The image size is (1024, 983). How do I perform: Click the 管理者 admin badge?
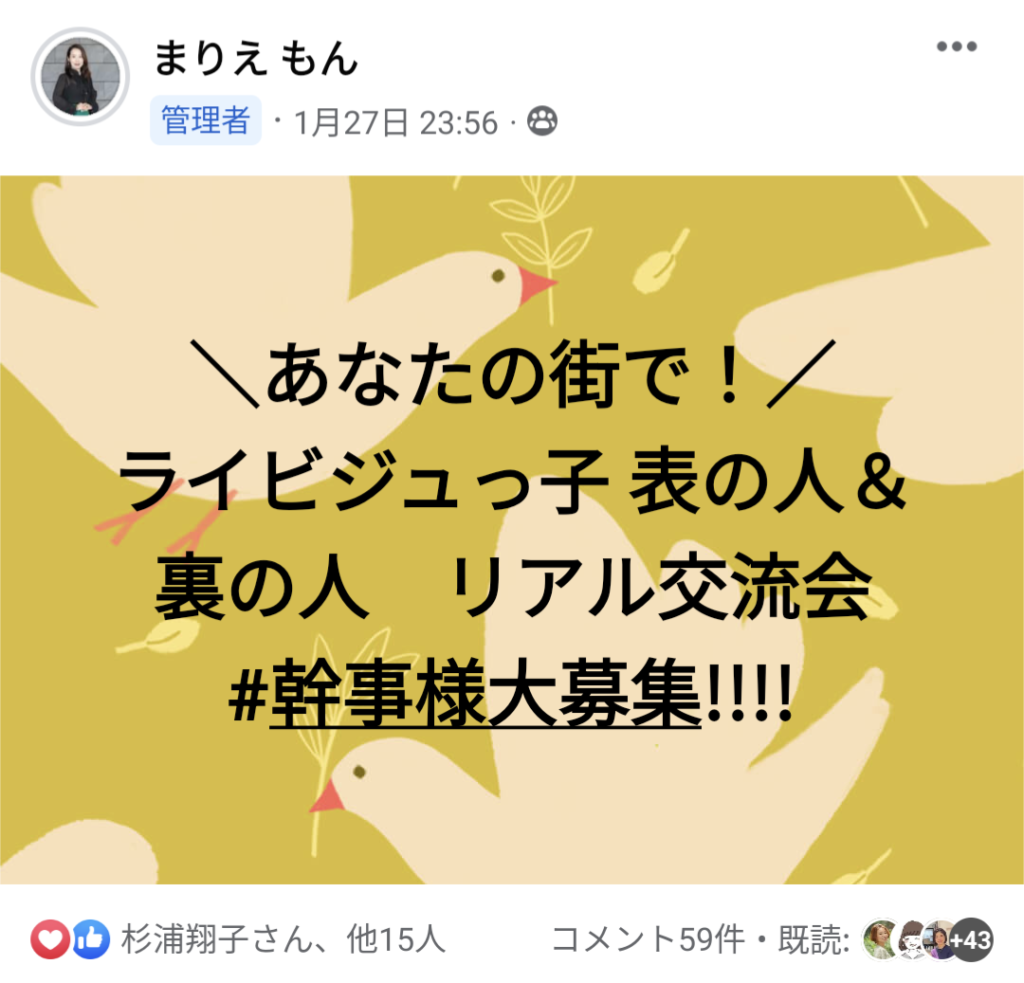pos(206,120)
